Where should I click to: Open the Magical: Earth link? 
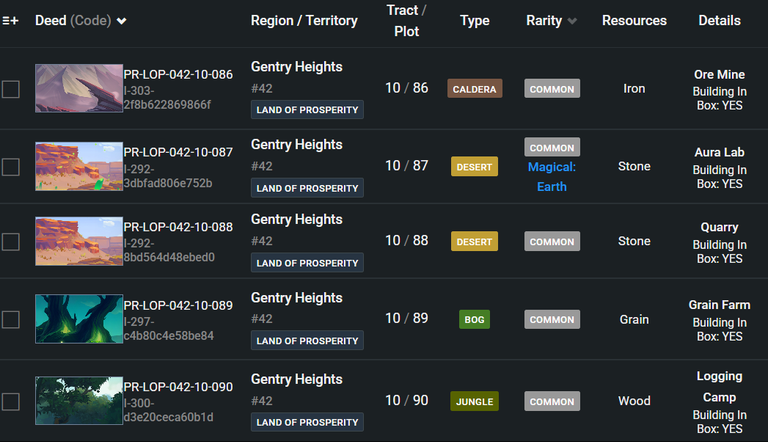click(552, 177)
